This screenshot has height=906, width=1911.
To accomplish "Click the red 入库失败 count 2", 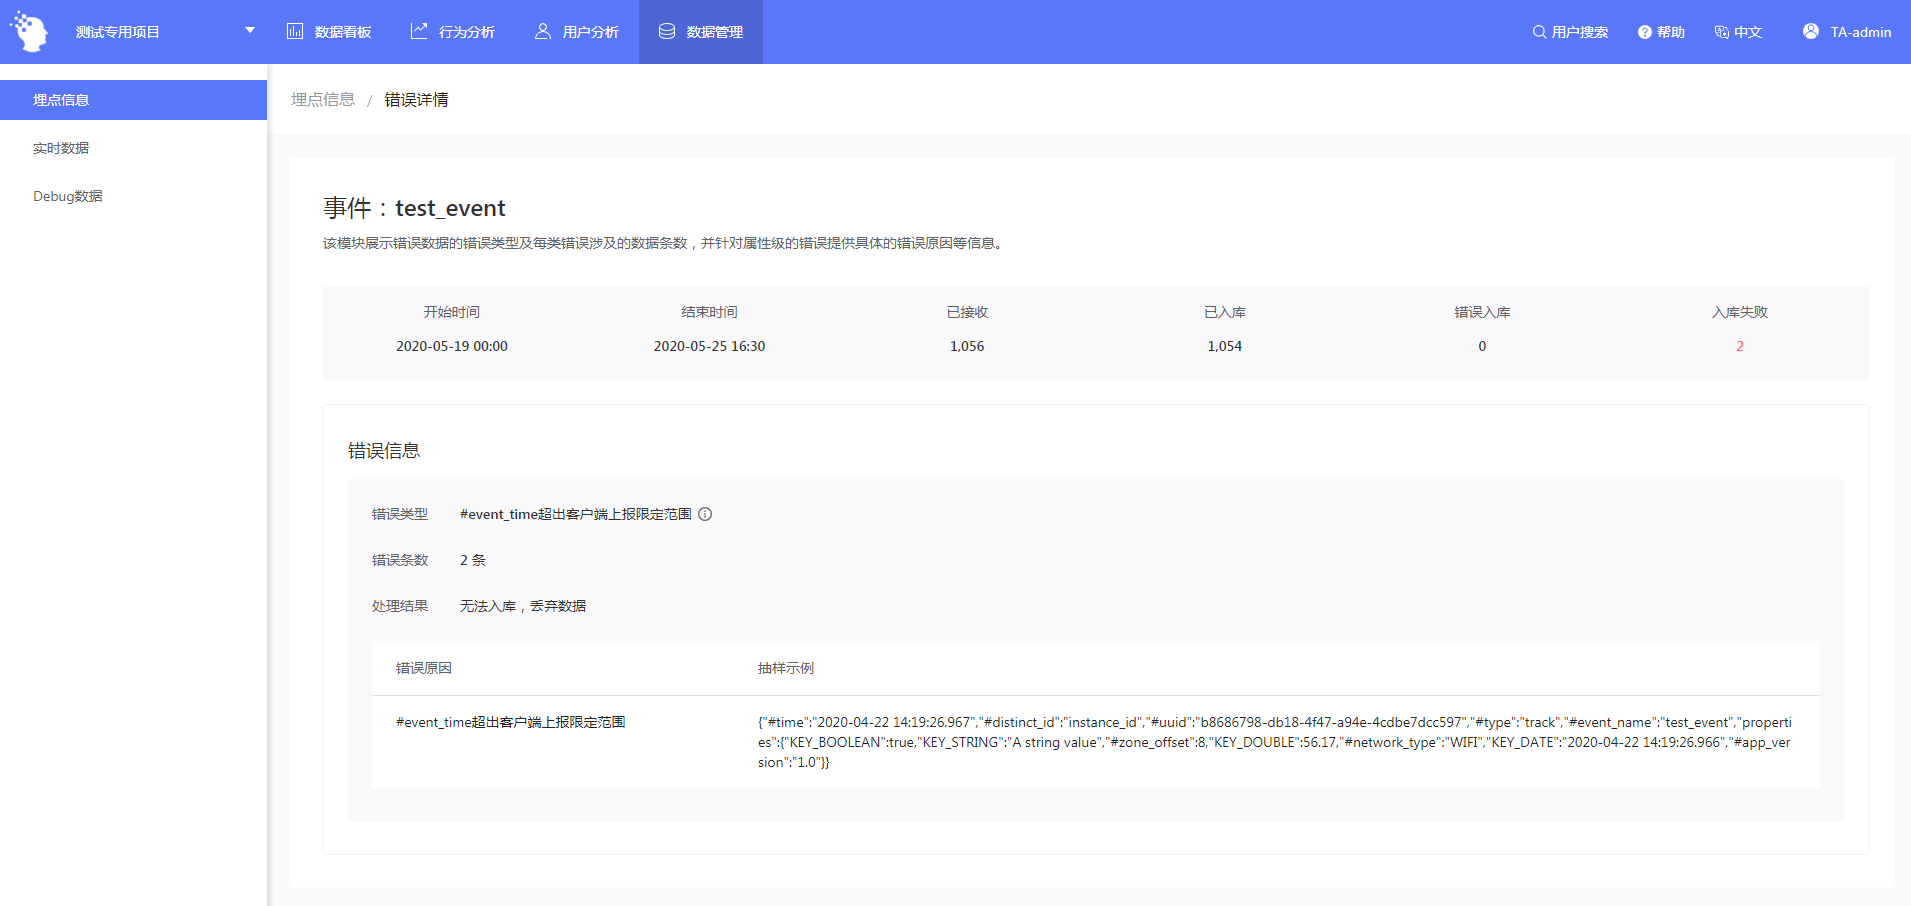I will 1740,346.
